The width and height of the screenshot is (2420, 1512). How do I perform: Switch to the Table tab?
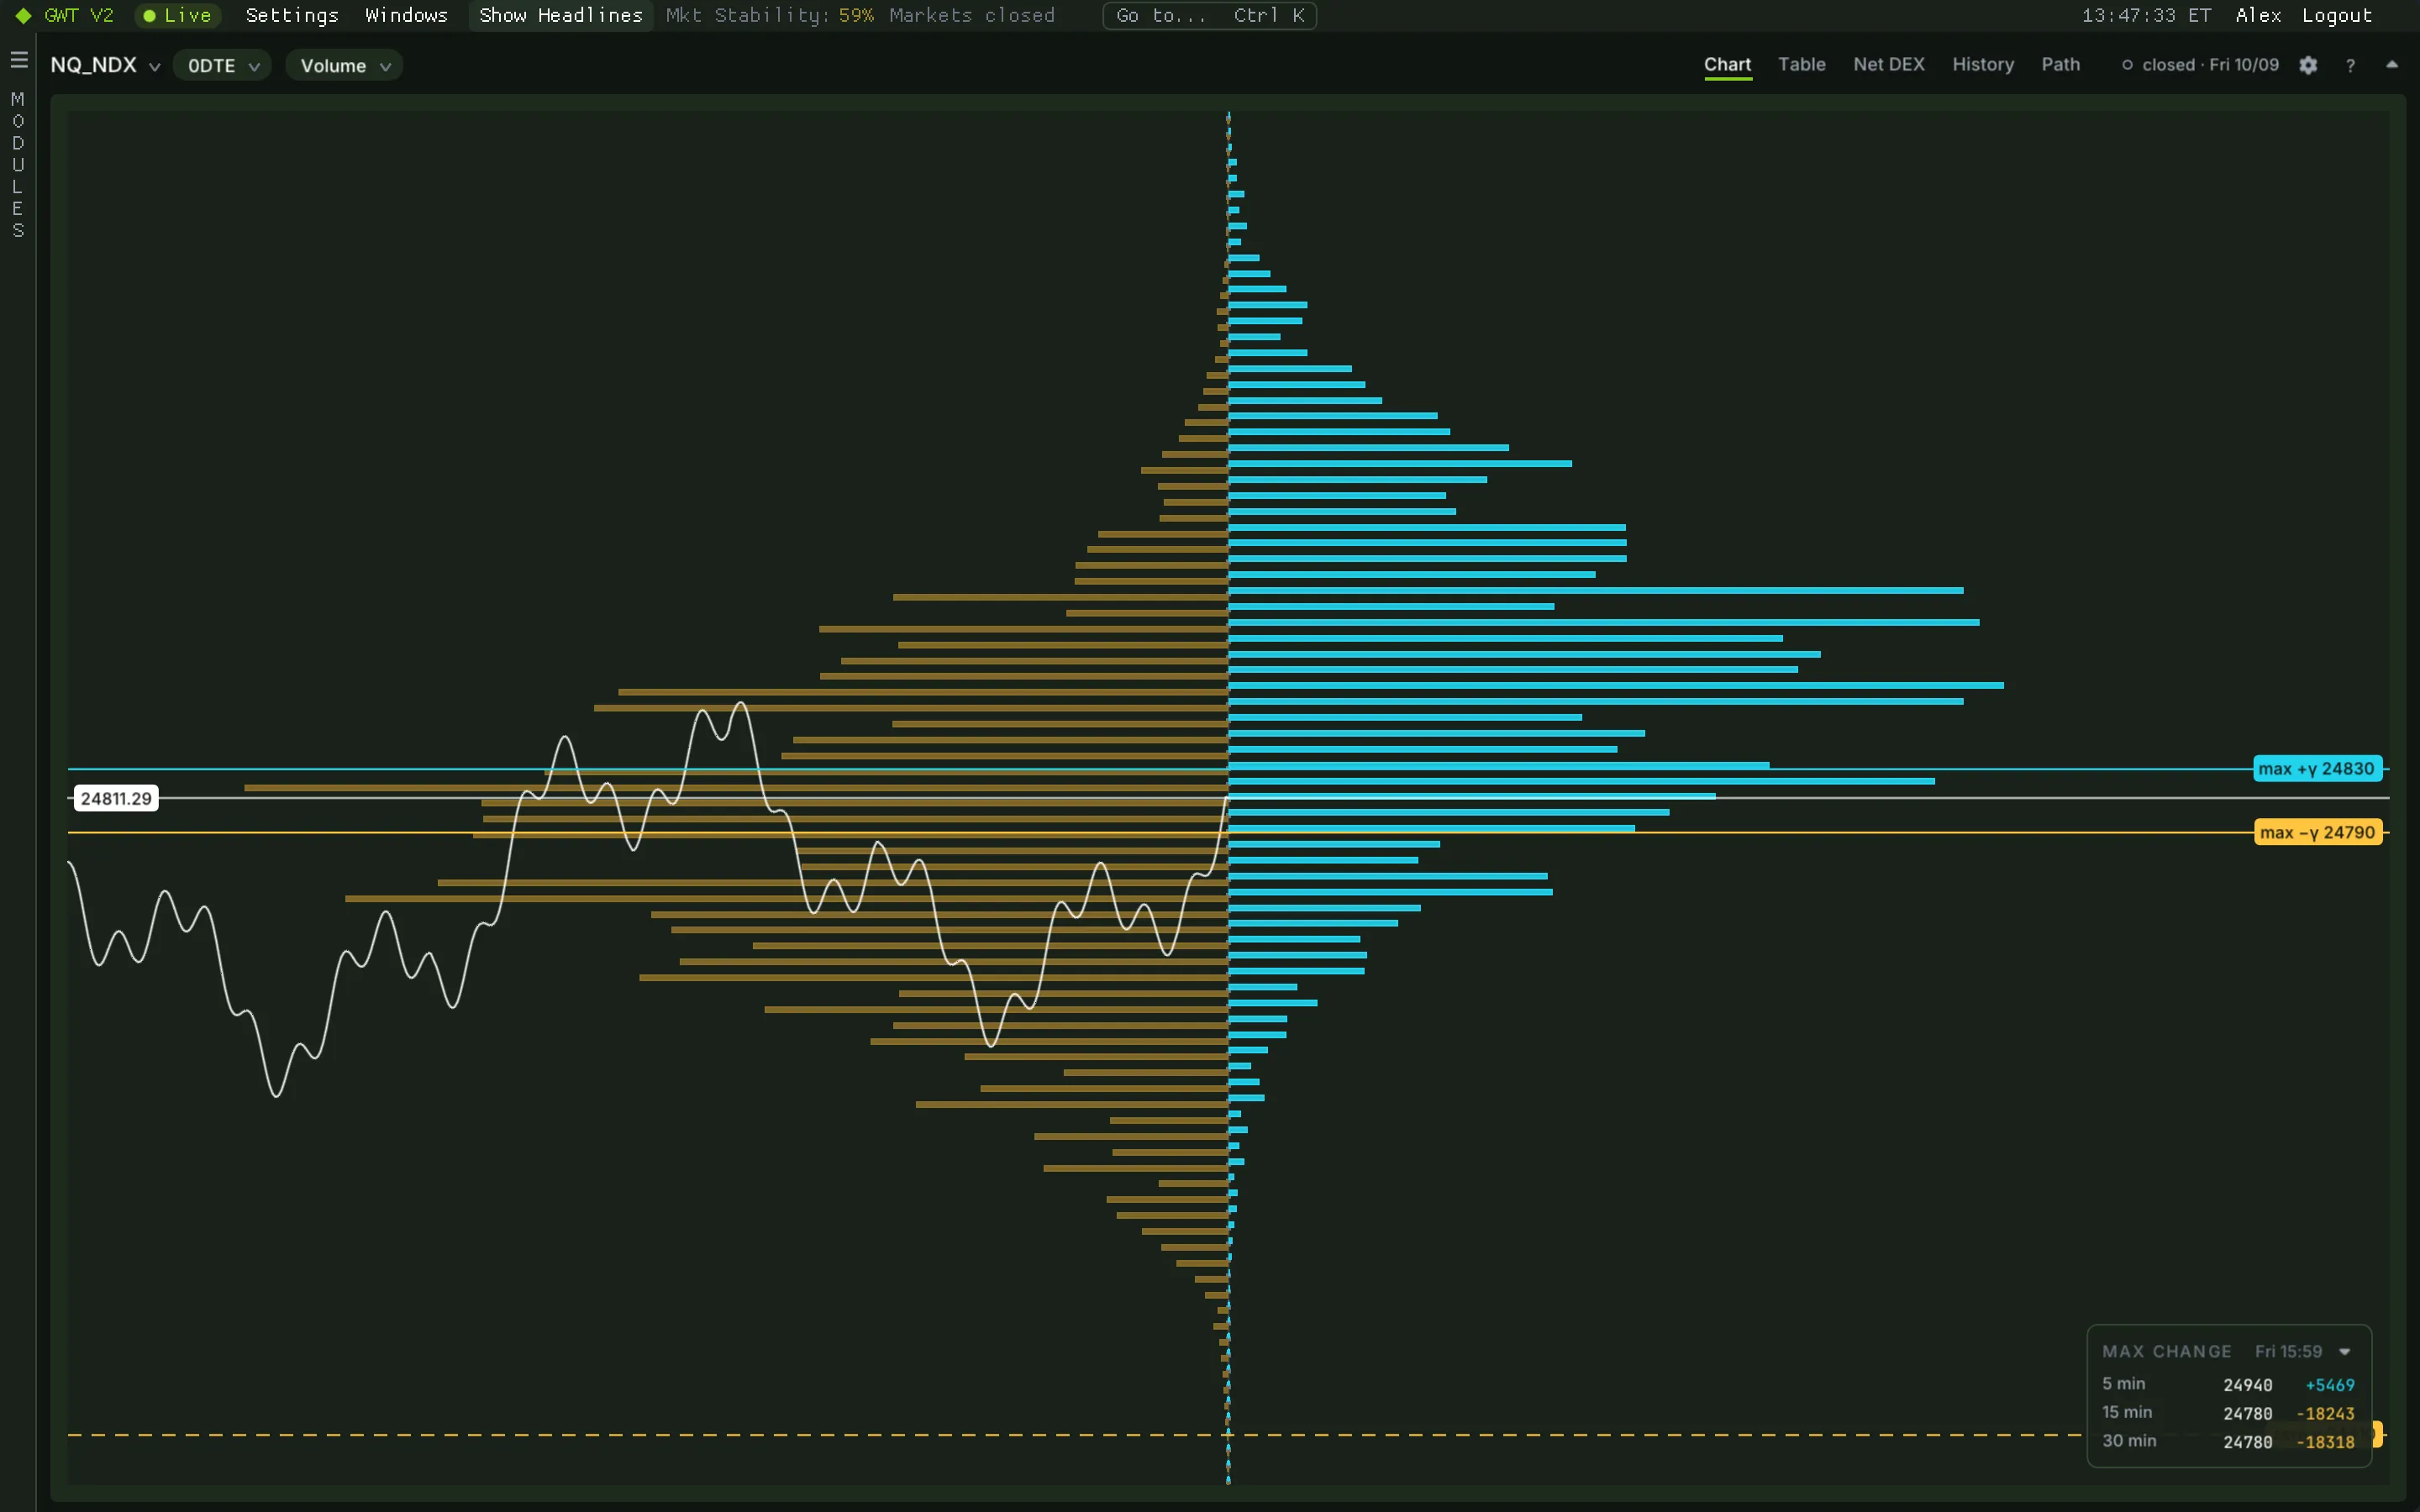pos(1801,64)
